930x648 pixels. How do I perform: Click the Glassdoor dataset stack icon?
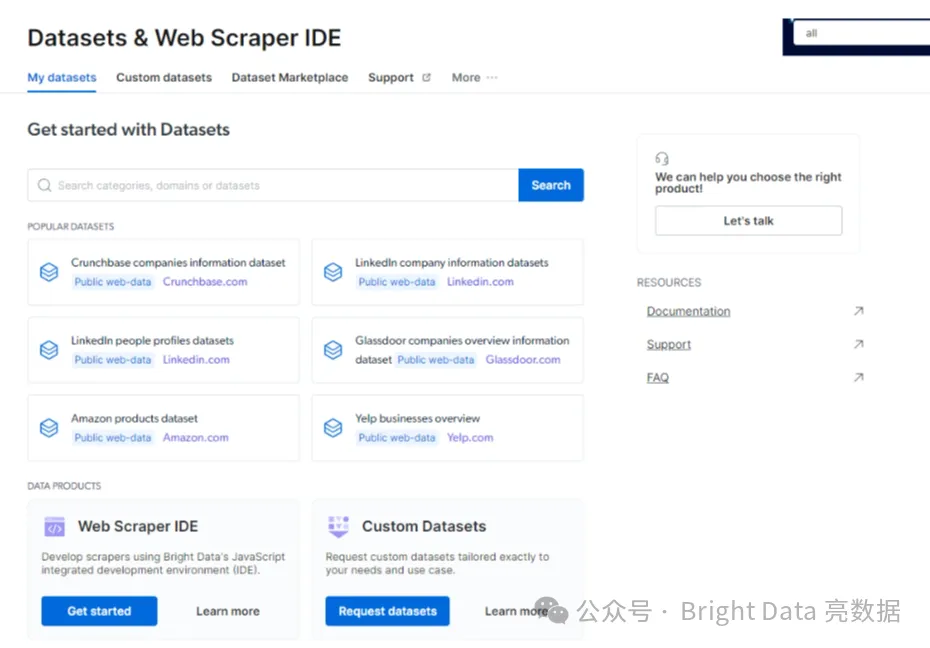tap(333, 350)
